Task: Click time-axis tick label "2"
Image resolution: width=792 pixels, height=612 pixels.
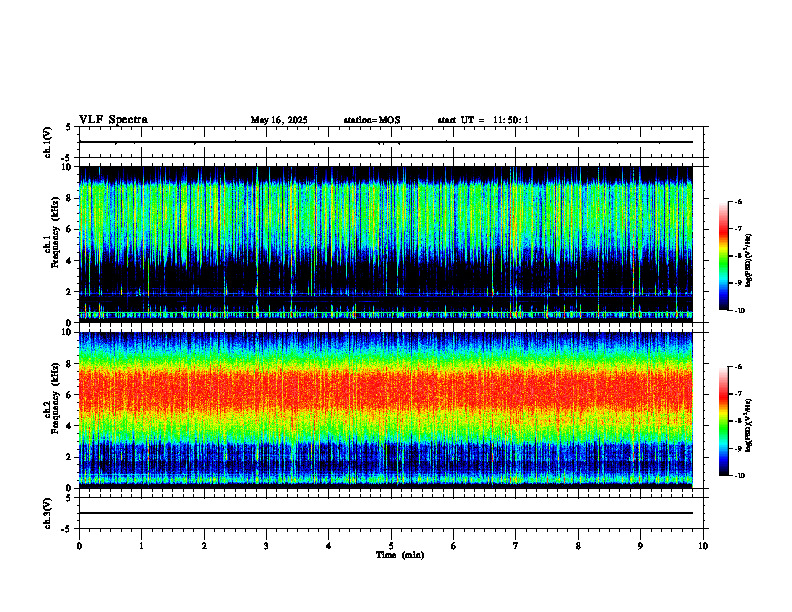Action: coord(204,546)
